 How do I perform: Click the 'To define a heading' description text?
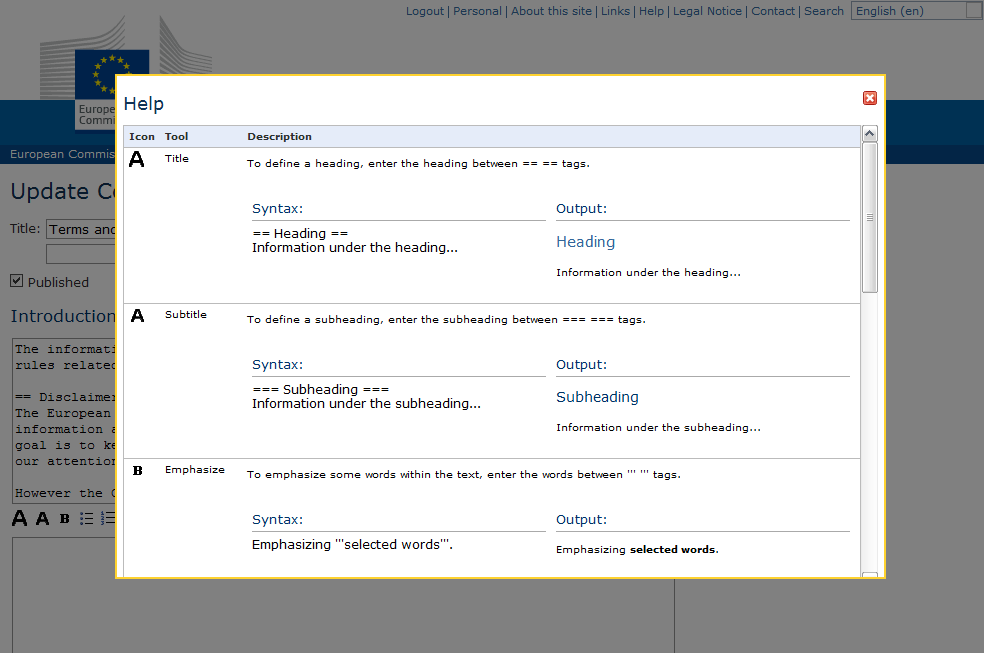[x=419, y=164]
